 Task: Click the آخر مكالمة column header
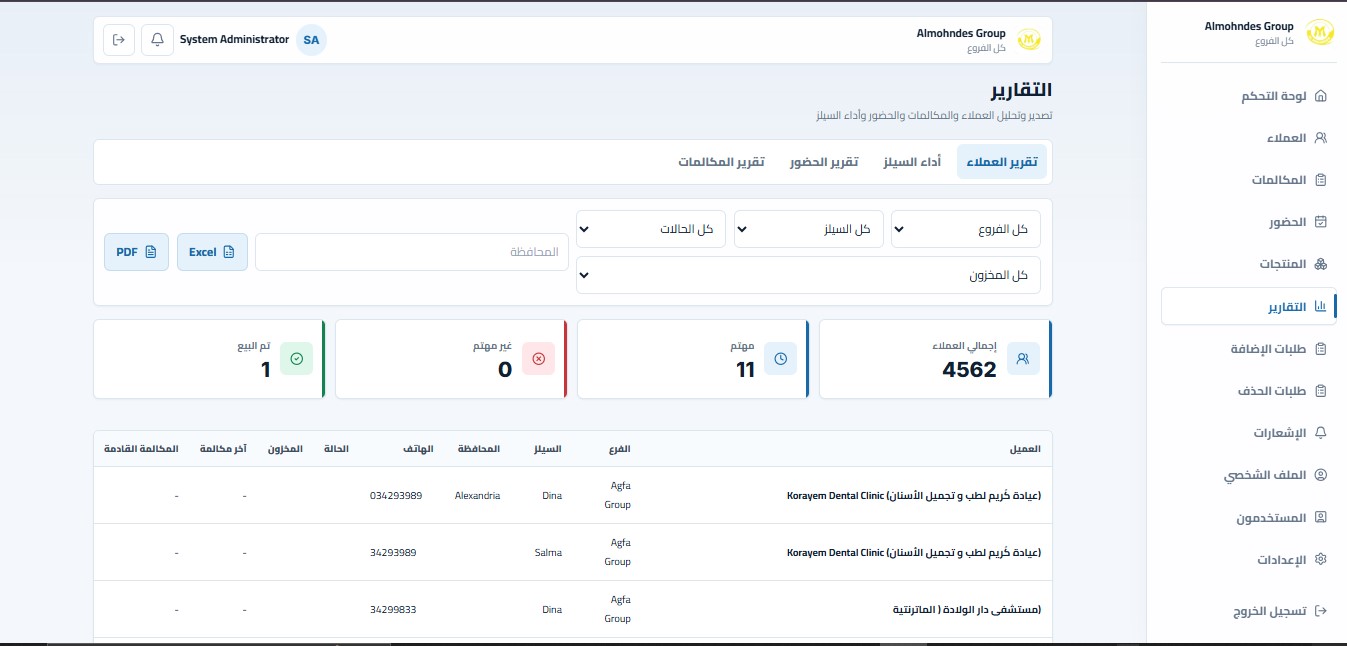pyautogui.click(x=223, y=449)
